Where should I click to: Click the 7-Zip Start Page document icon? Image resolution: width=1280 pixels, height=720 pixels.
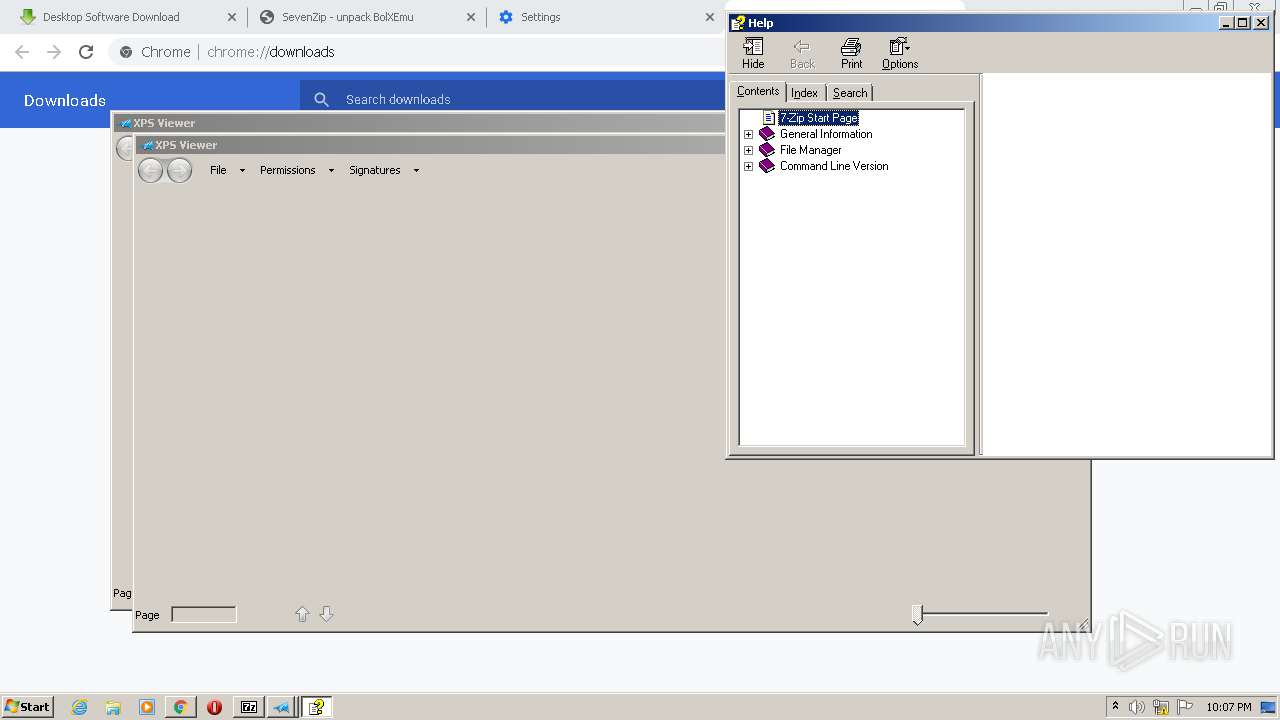769,118
